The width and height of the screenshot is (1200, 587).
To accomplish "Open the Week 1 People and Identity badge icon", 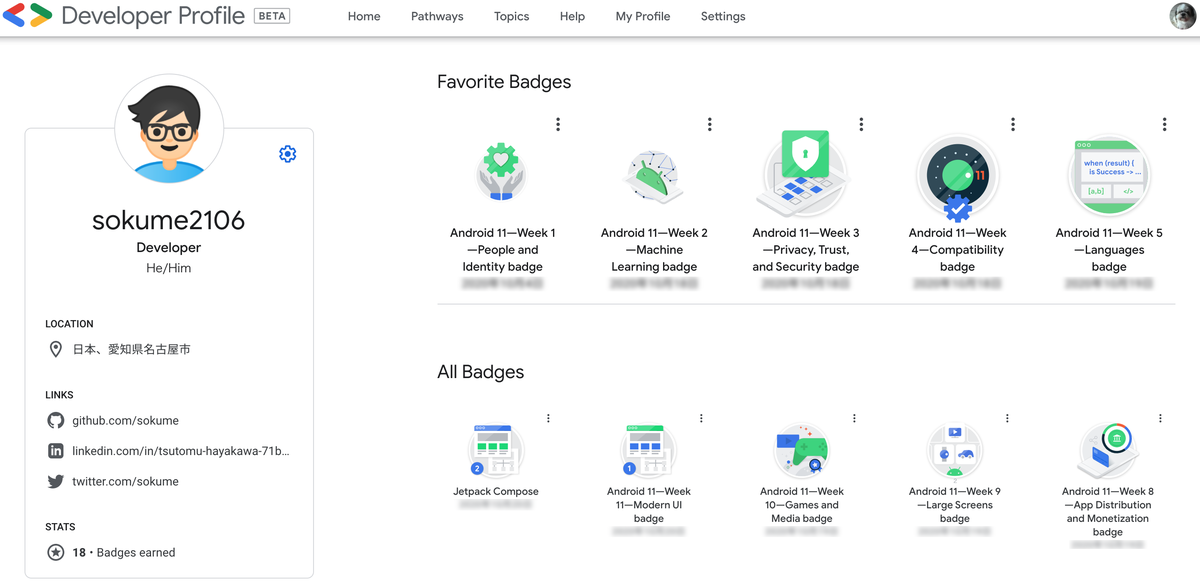I will pyautogui.click(x=501, y=174).
